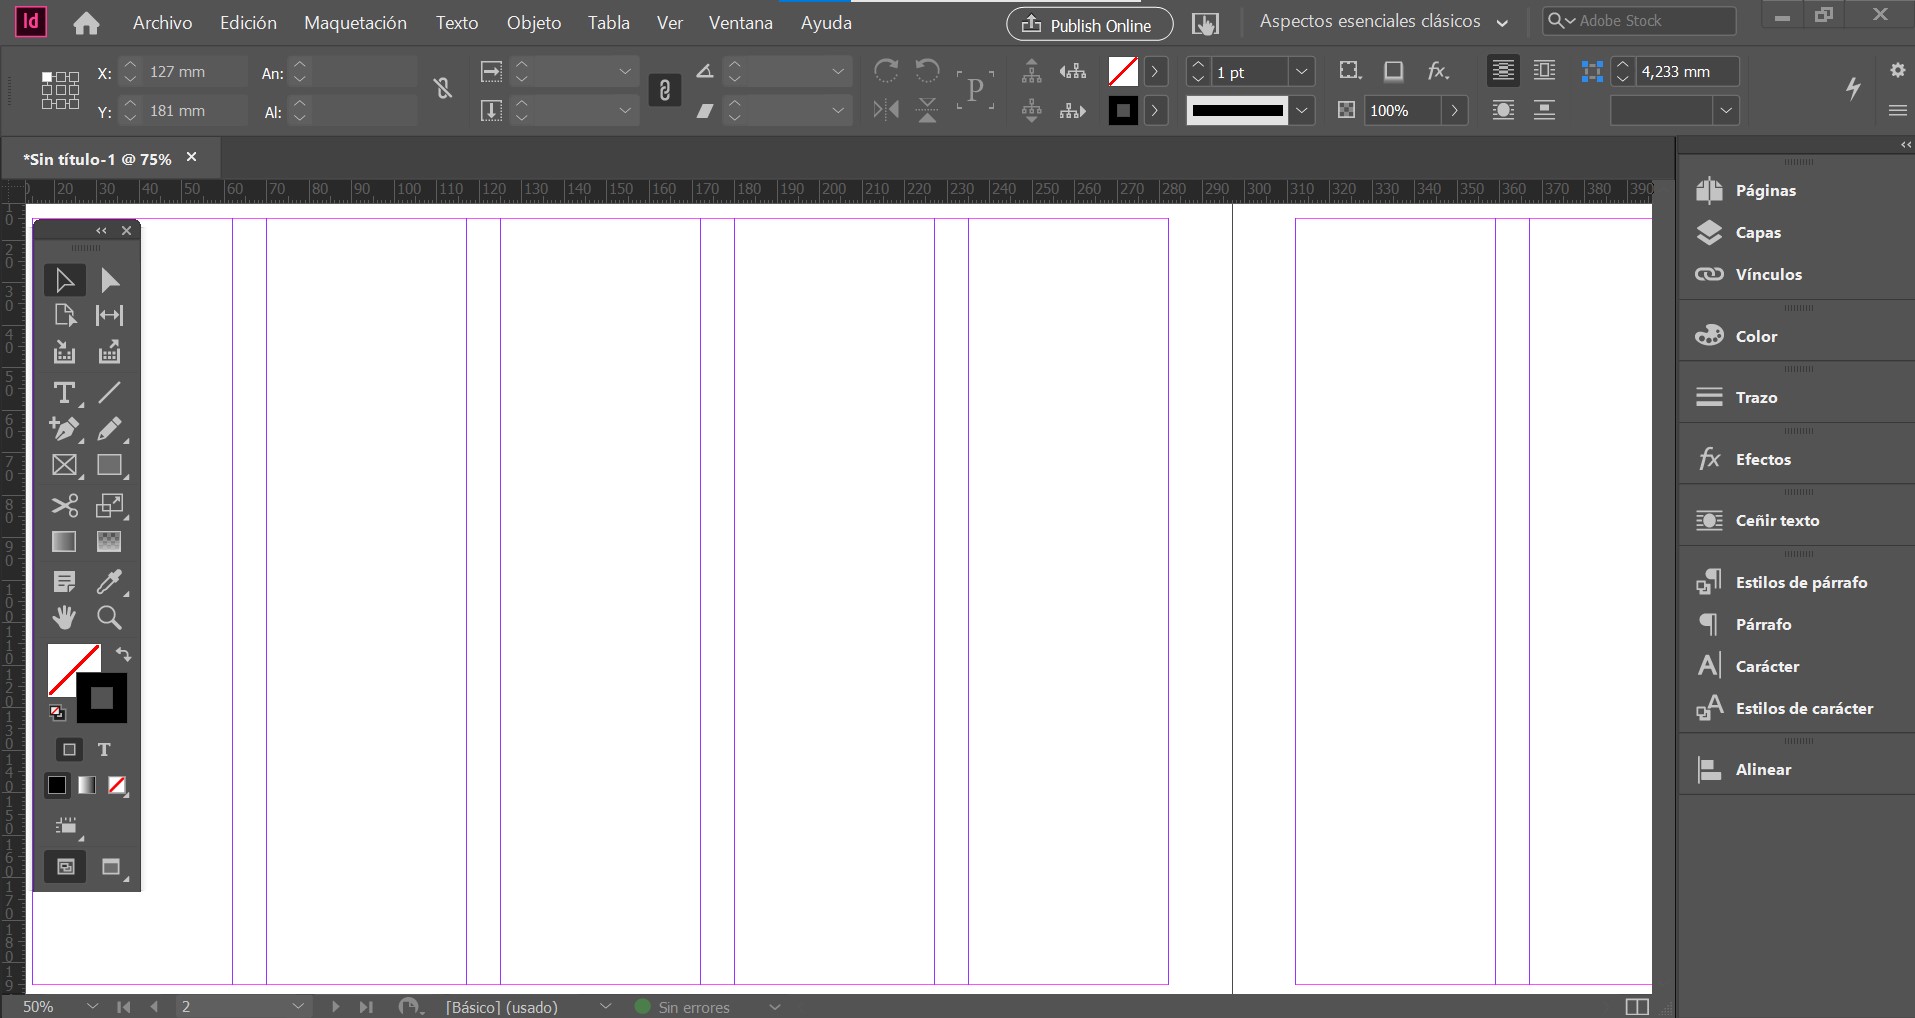1915x1018 pixels.
Task: Click the Gradient Swatch tool
Action: [x=64, y=542]
